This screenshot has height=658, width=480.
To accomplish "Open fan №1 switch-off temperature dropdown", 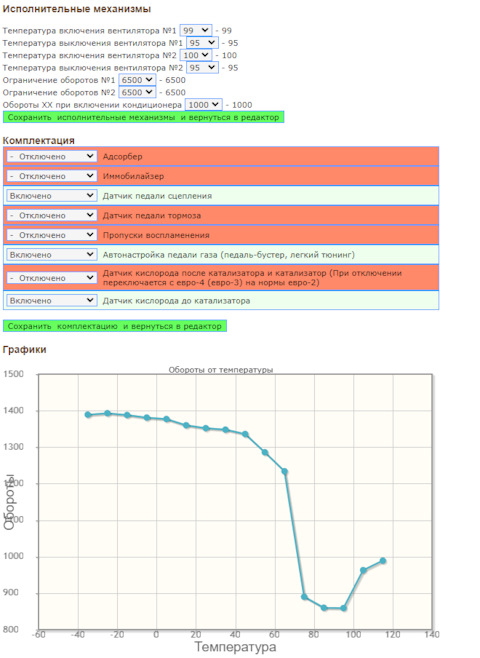I will tap(202, 43).
